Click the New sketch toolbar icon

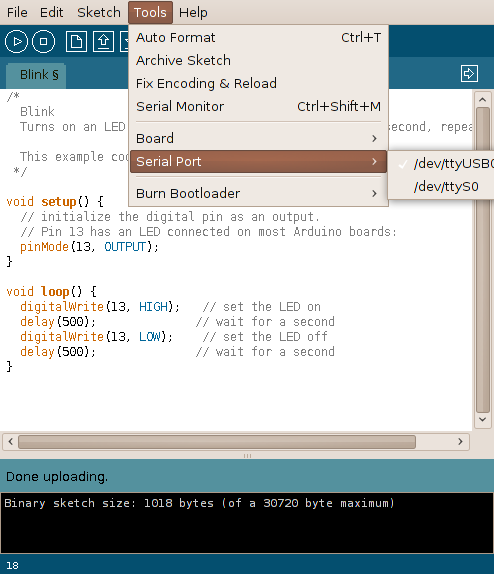pos(76,41)
